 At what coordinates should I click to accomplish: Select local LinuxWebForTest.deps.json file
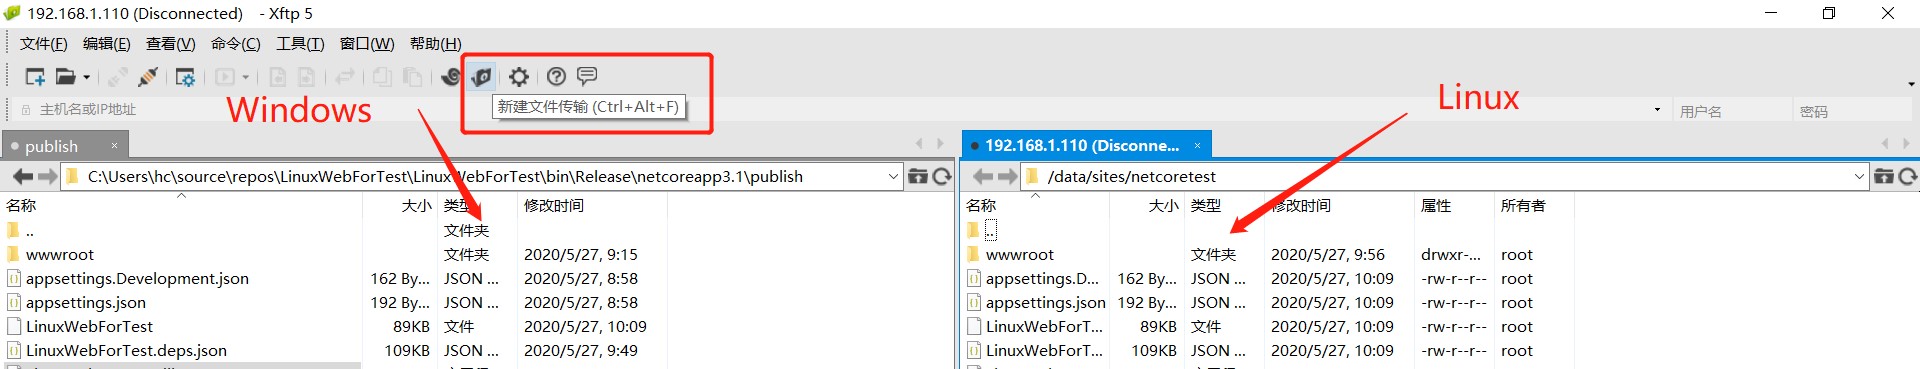[x=126, y=351]
